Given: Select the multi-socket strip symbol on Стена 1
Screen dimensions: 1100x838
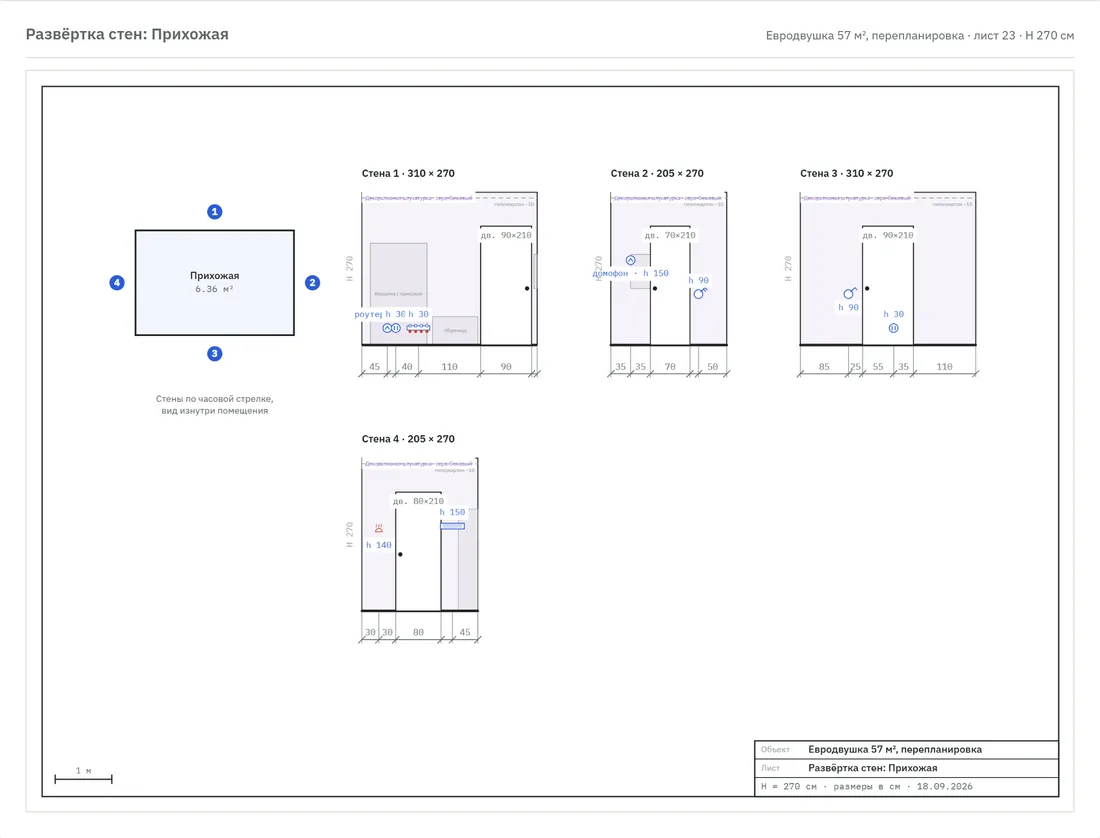Looking at the screenshot, I should point(418,328).
